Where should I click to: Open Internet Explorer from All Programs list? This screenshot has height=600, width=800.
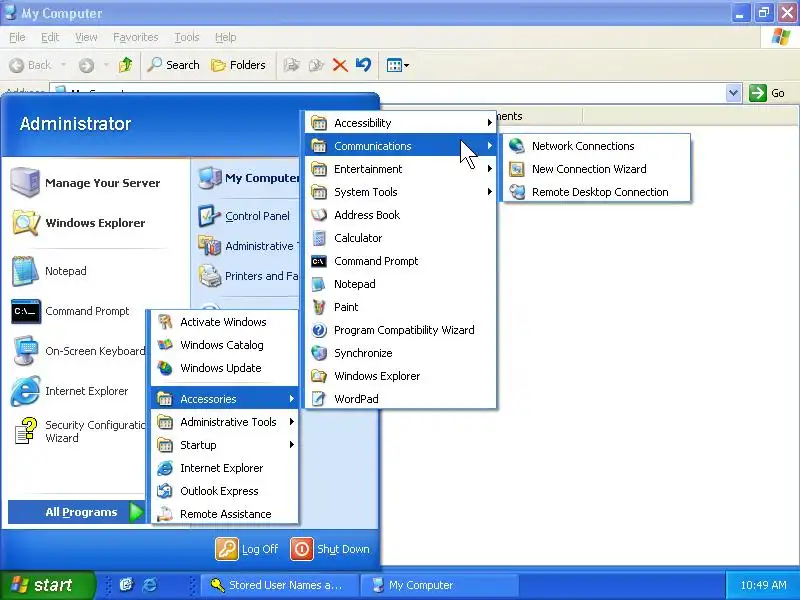coord(224,468)
